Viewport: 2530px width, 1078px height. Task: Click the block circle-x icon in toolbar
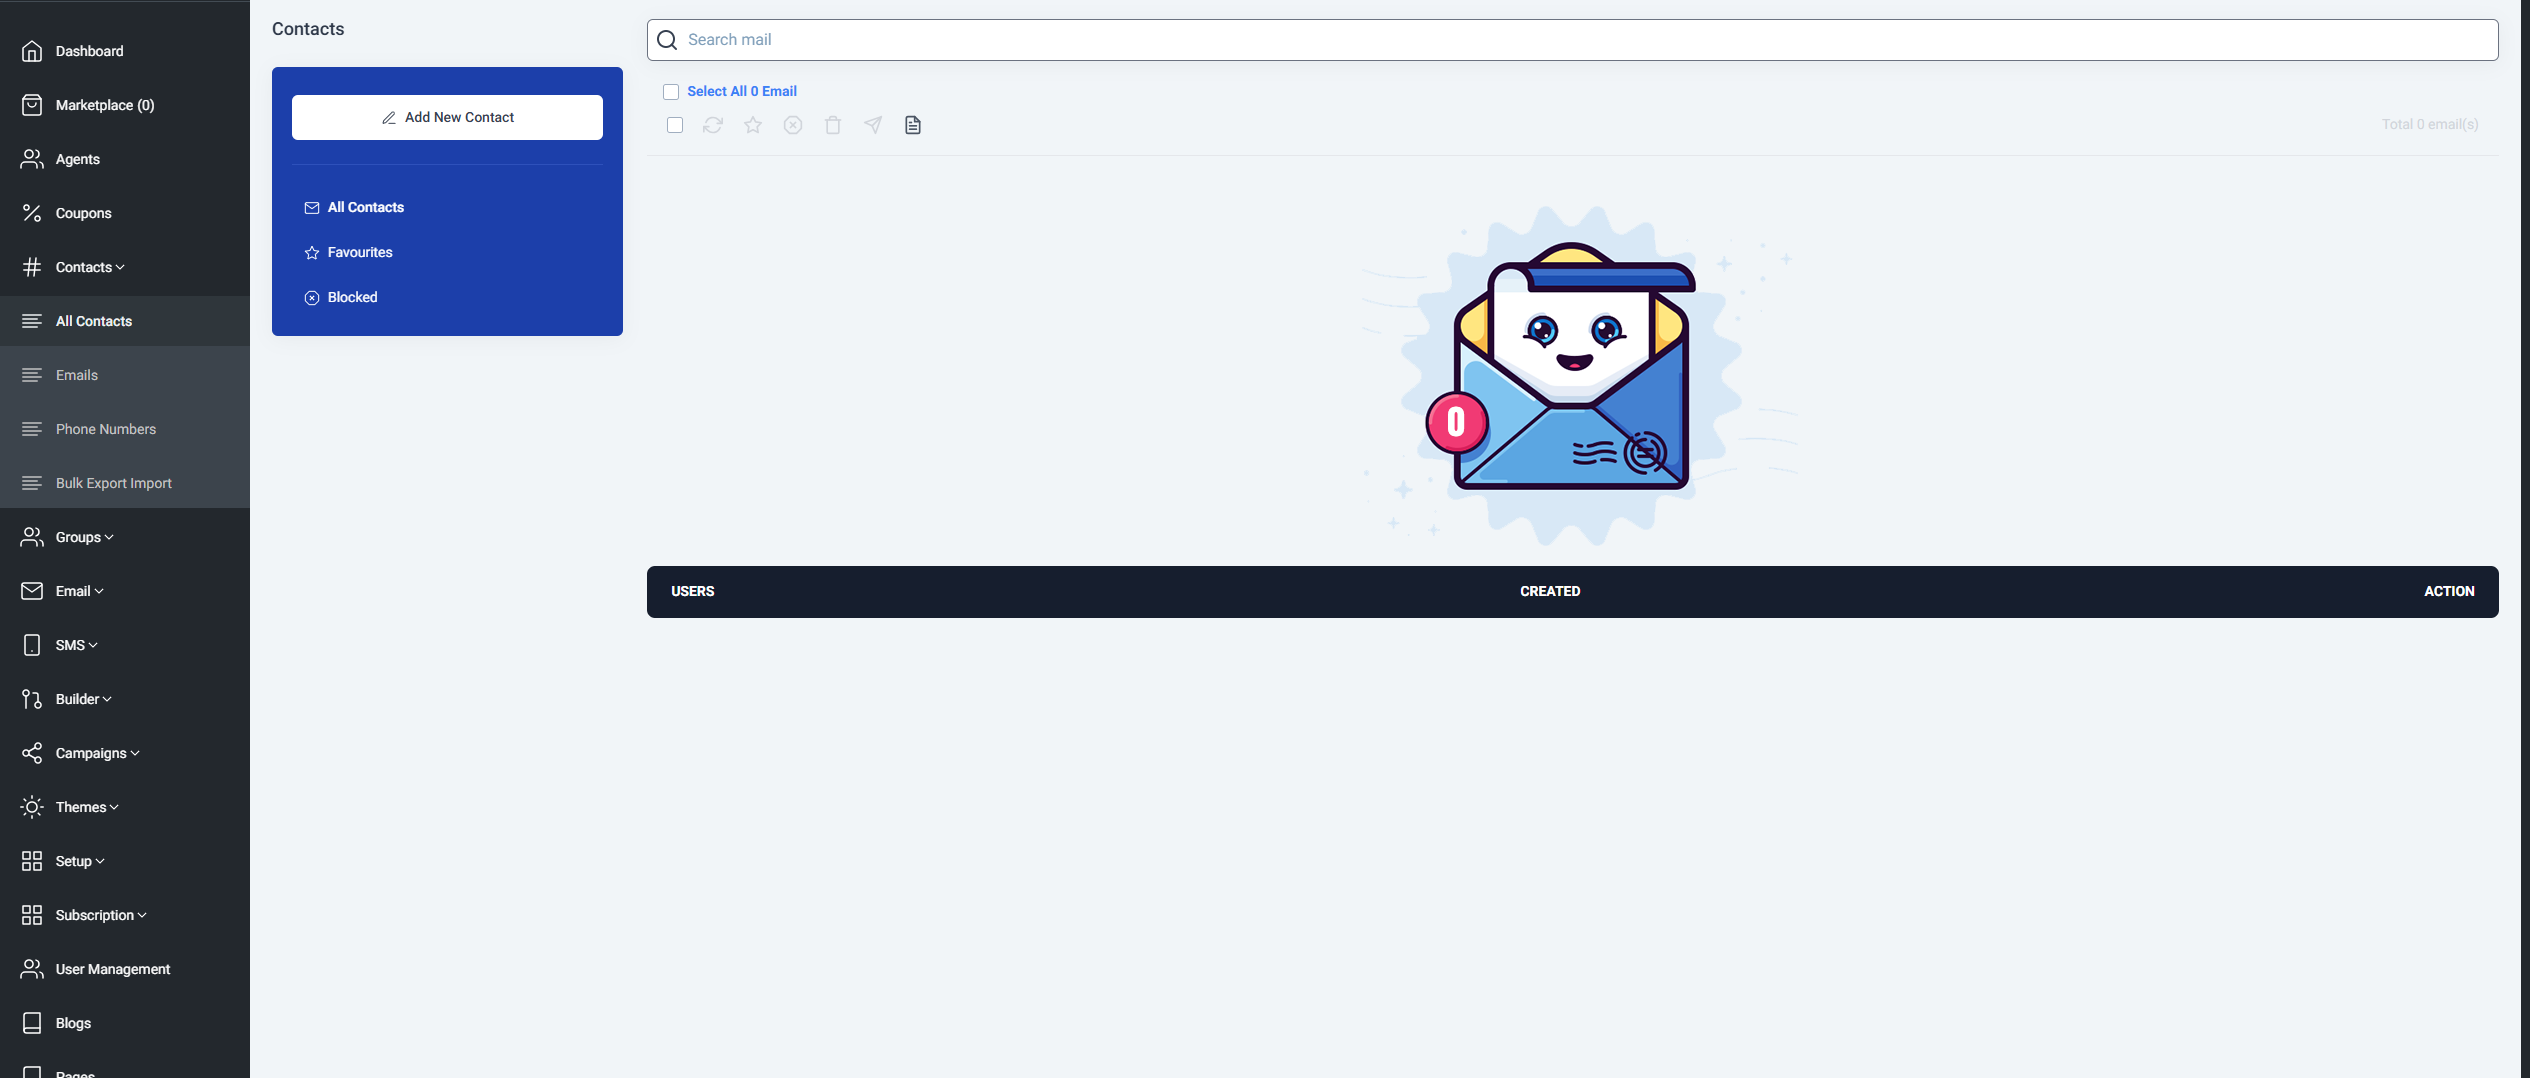793,125
